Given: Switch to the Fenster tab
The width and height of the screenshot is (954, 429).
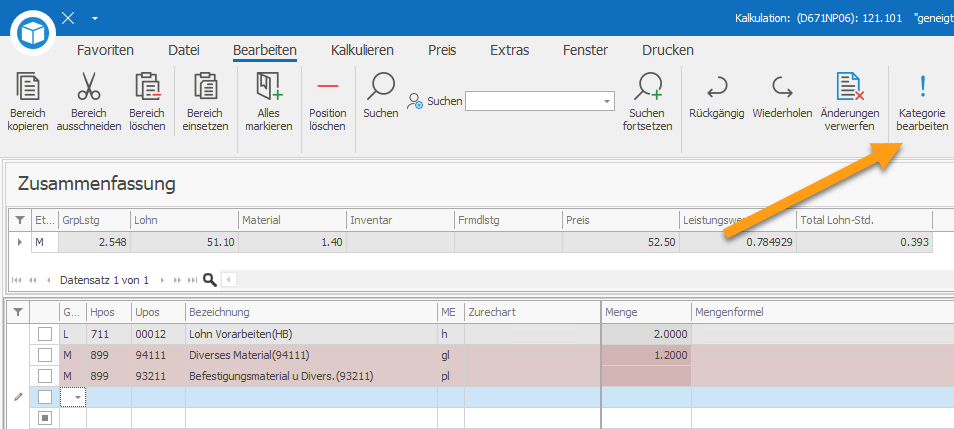Looking at the screenshot, I should tap(586, 51).
